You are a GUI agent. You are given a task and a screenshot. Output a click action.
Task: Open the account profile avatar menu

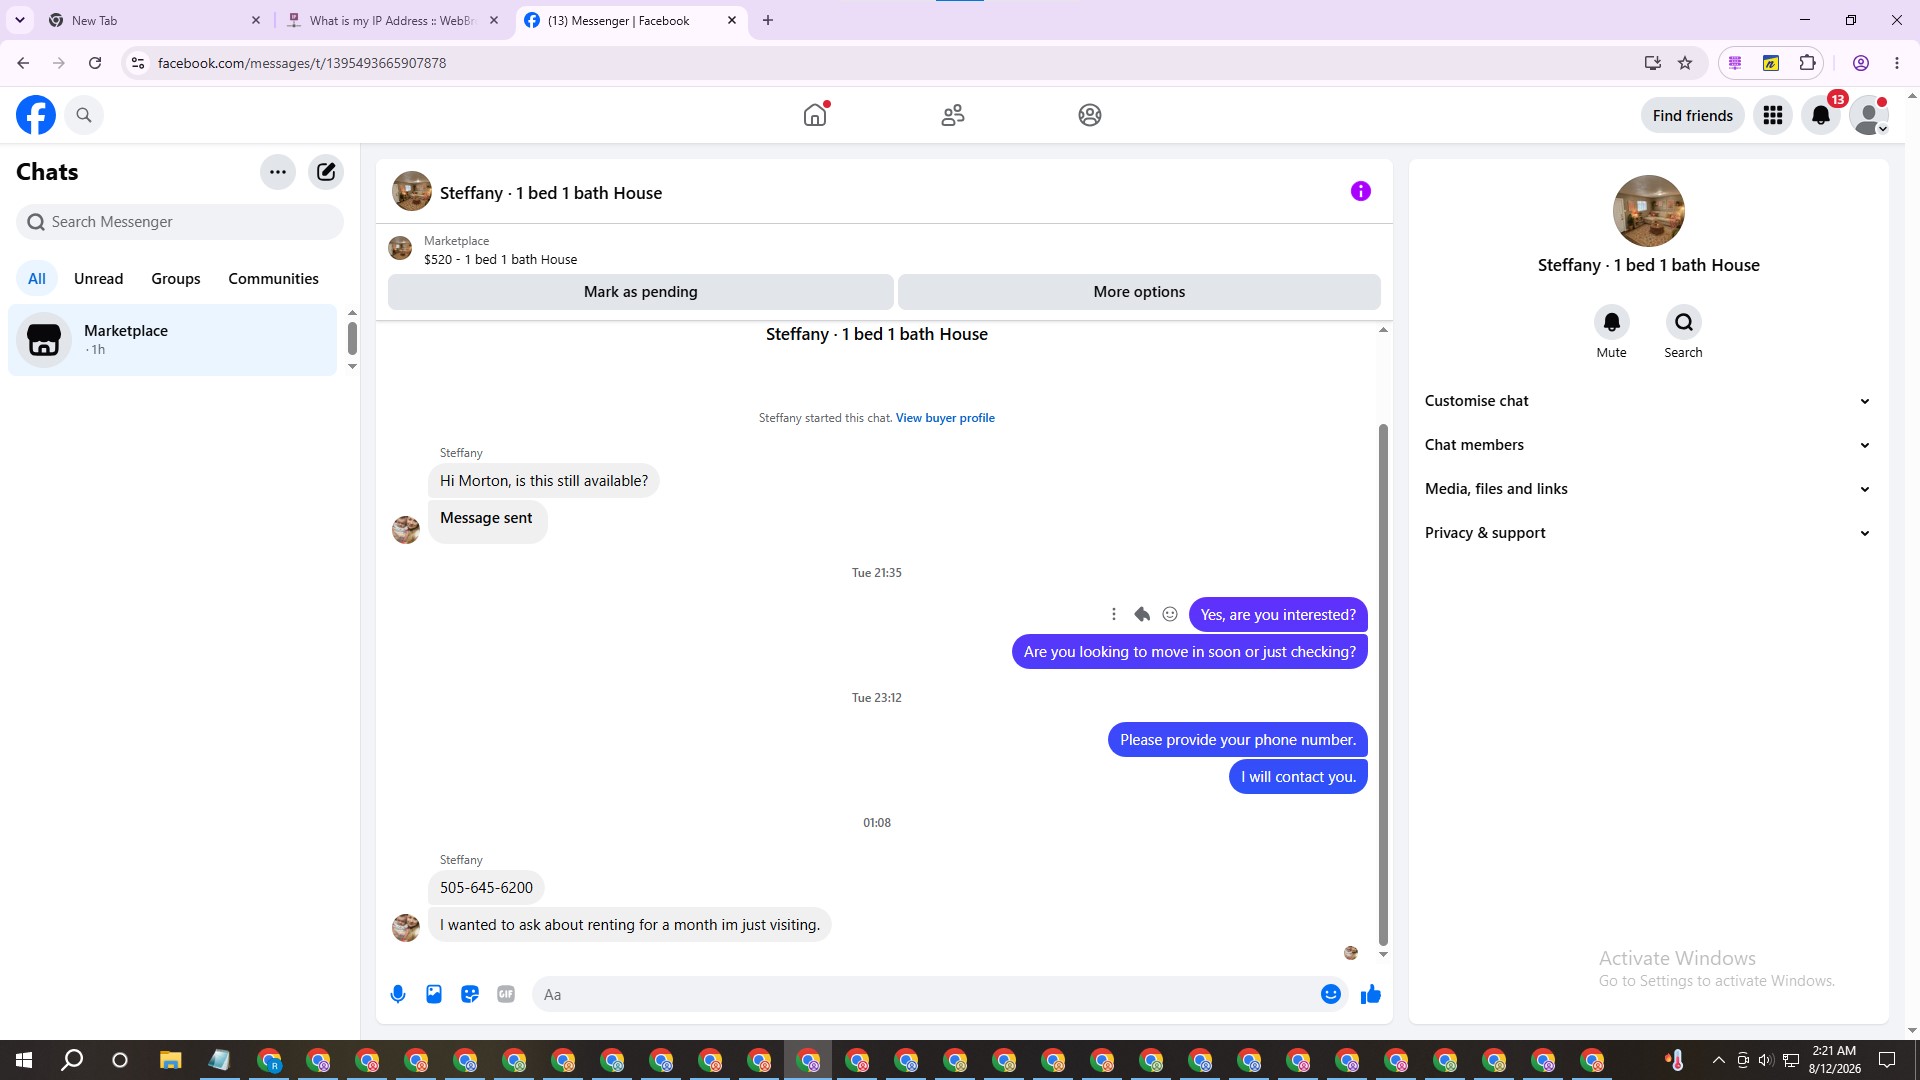[x=1869, y=115]
